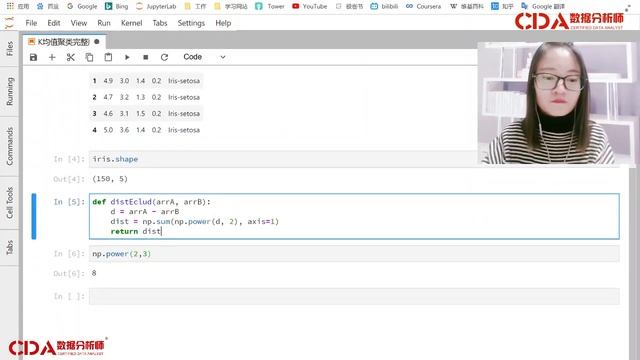
Task: Open the JupyterLab bookmark
Action: click(x=156, y=6)
